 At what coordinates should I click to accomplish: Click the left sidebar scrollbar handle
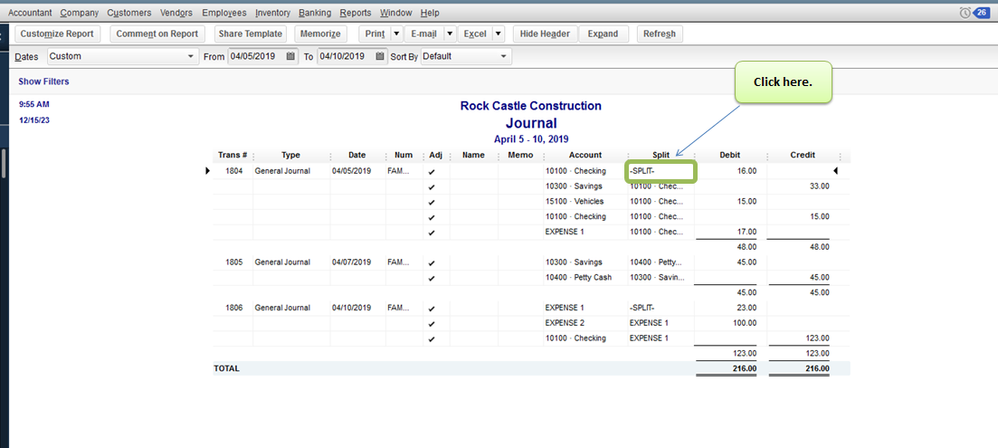coord(3,163)
